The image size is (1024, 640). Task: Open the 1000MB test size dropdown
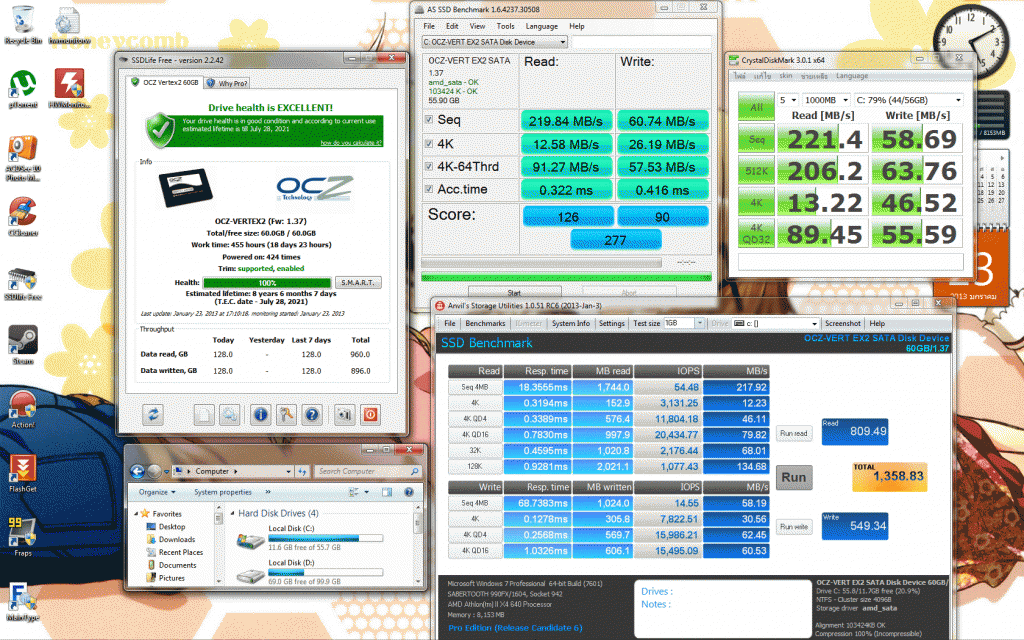826,100
